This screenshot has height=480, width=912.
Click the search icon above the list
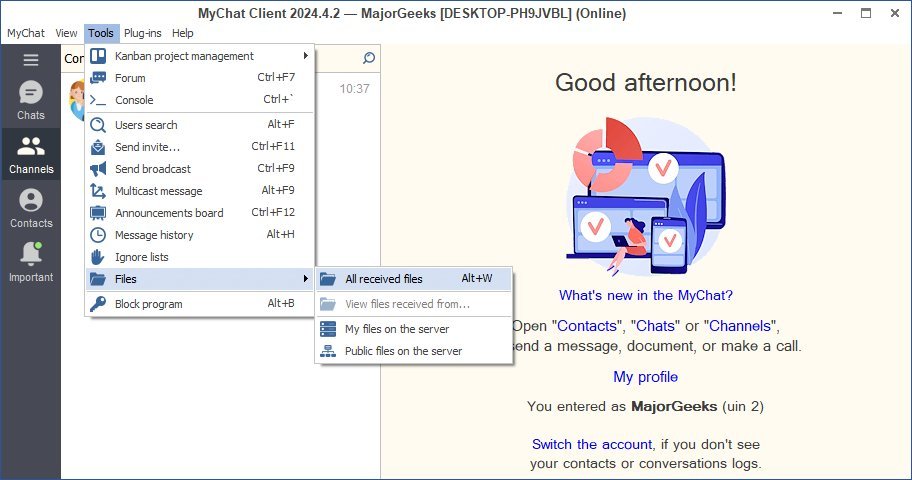point(369,58)
